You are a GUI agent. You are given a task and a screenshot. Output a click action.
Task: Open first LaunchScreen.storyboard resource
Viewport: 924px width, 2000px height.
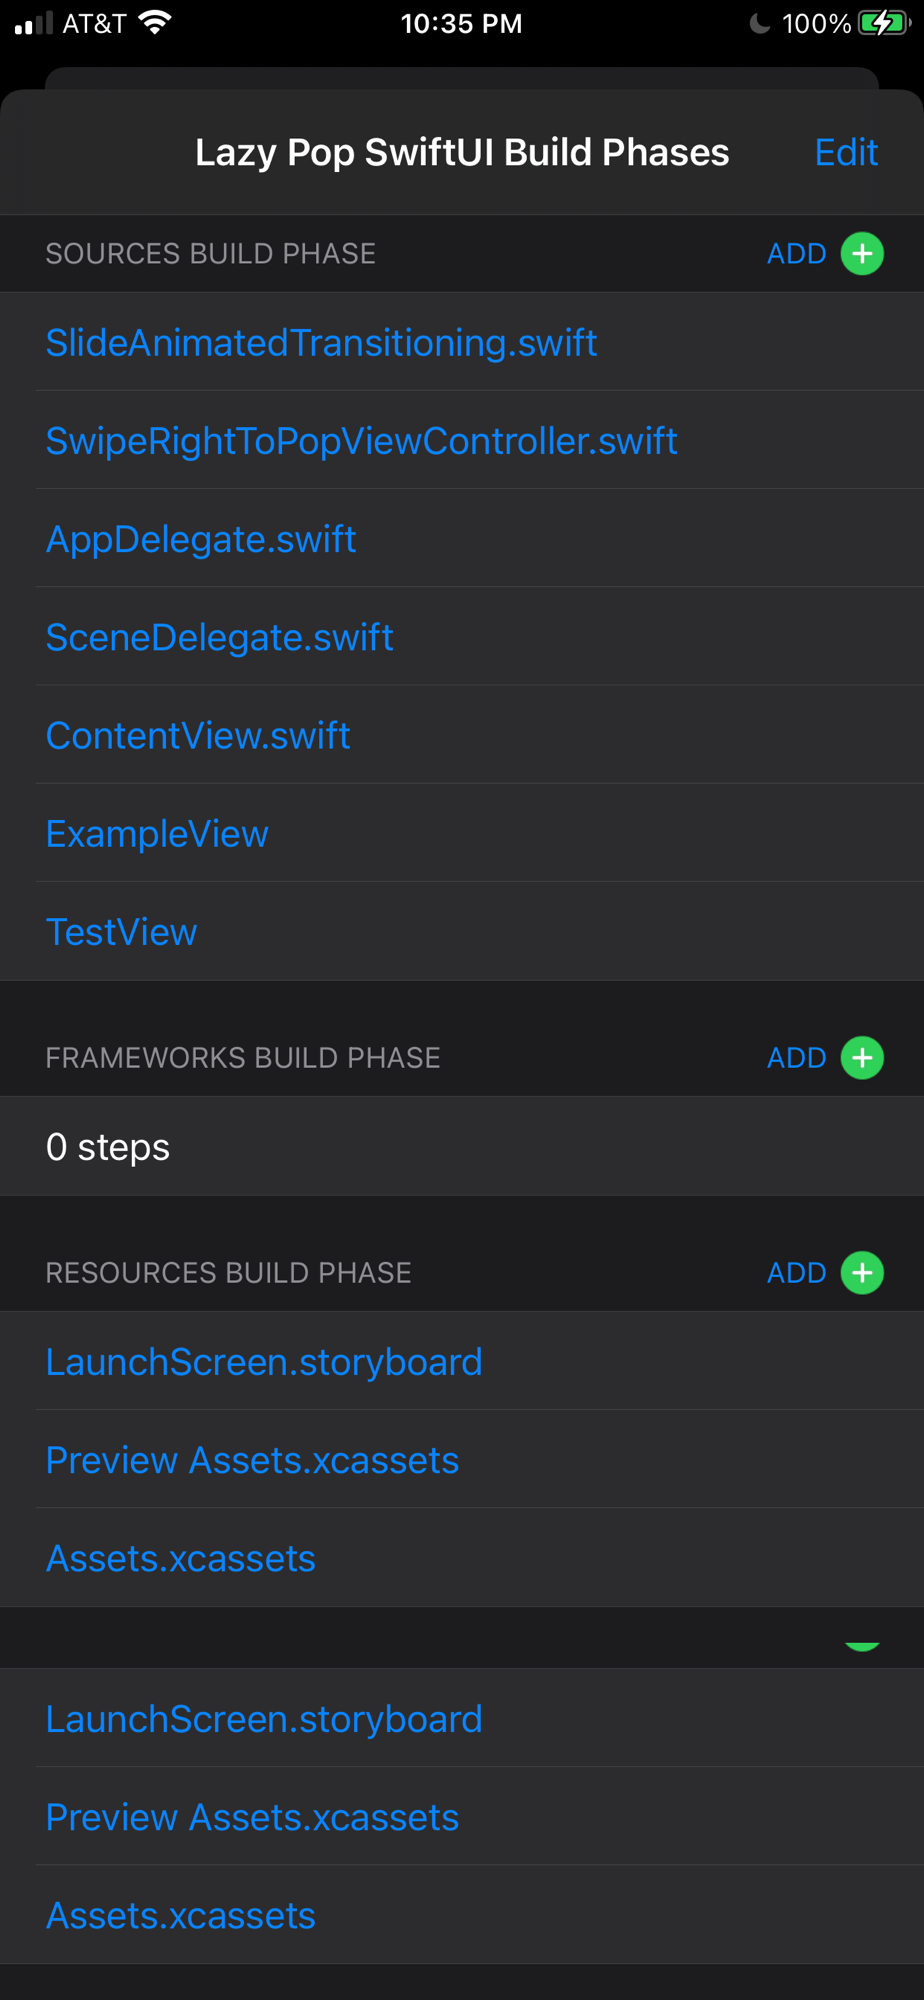[x=264, y=1362]
